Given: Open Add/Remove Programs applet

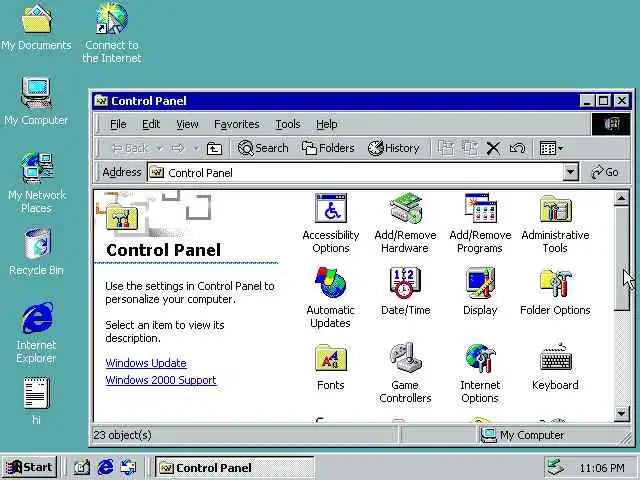Looking at the screenshot, I should [480, 224].
